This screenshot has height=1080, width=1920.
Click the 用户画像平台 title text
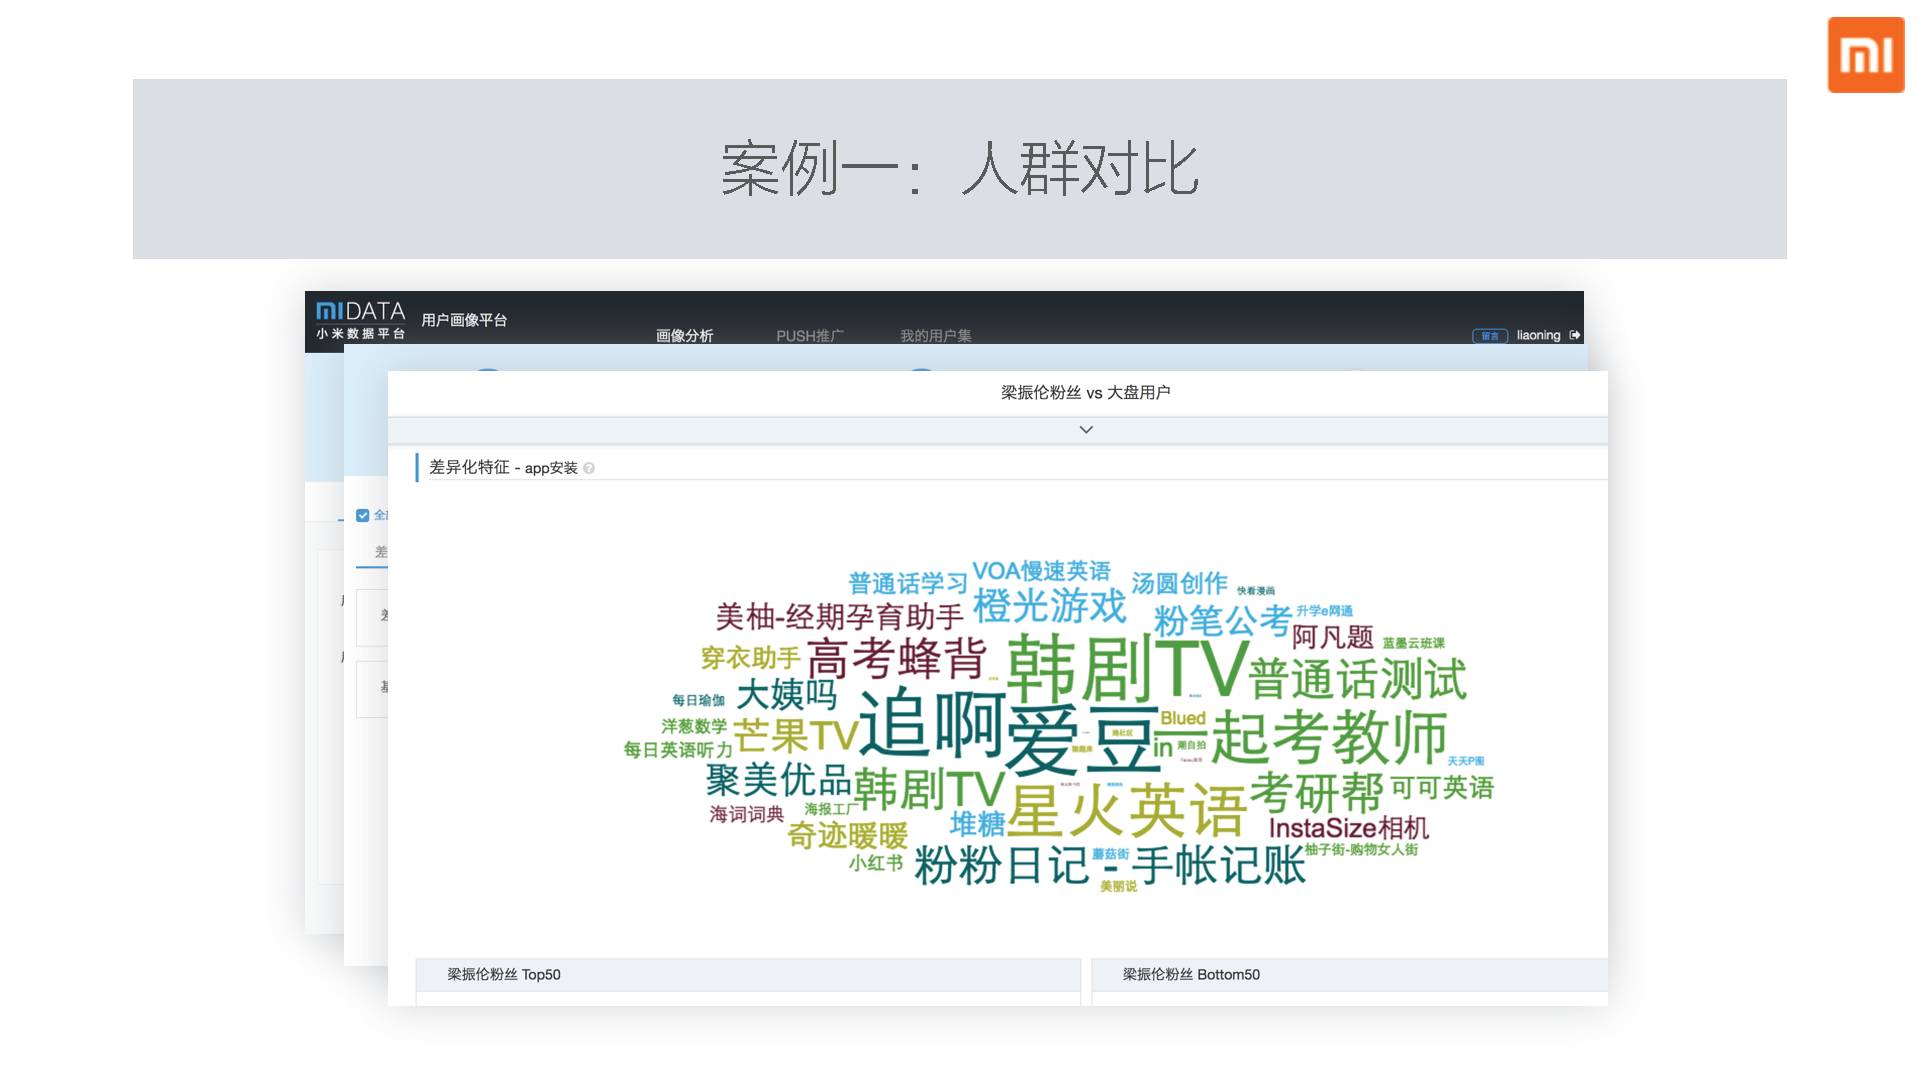pyautogui.click(x=464, y=320)
